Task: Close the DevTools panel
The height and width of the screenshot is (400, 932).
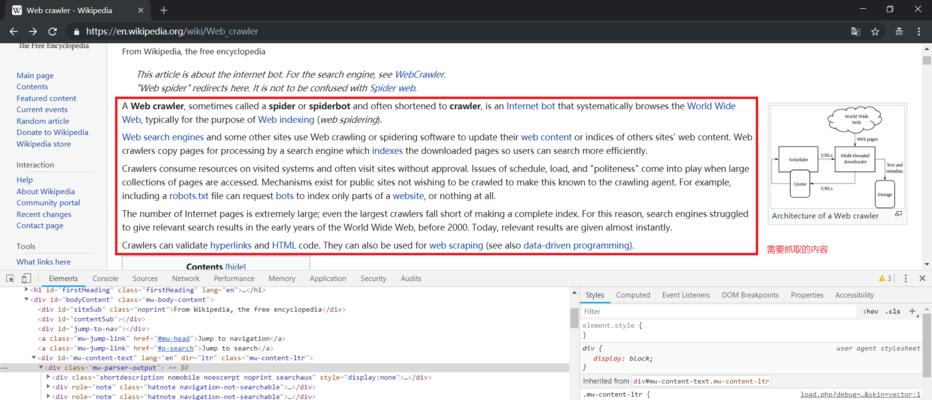Action: coord(921,279)
